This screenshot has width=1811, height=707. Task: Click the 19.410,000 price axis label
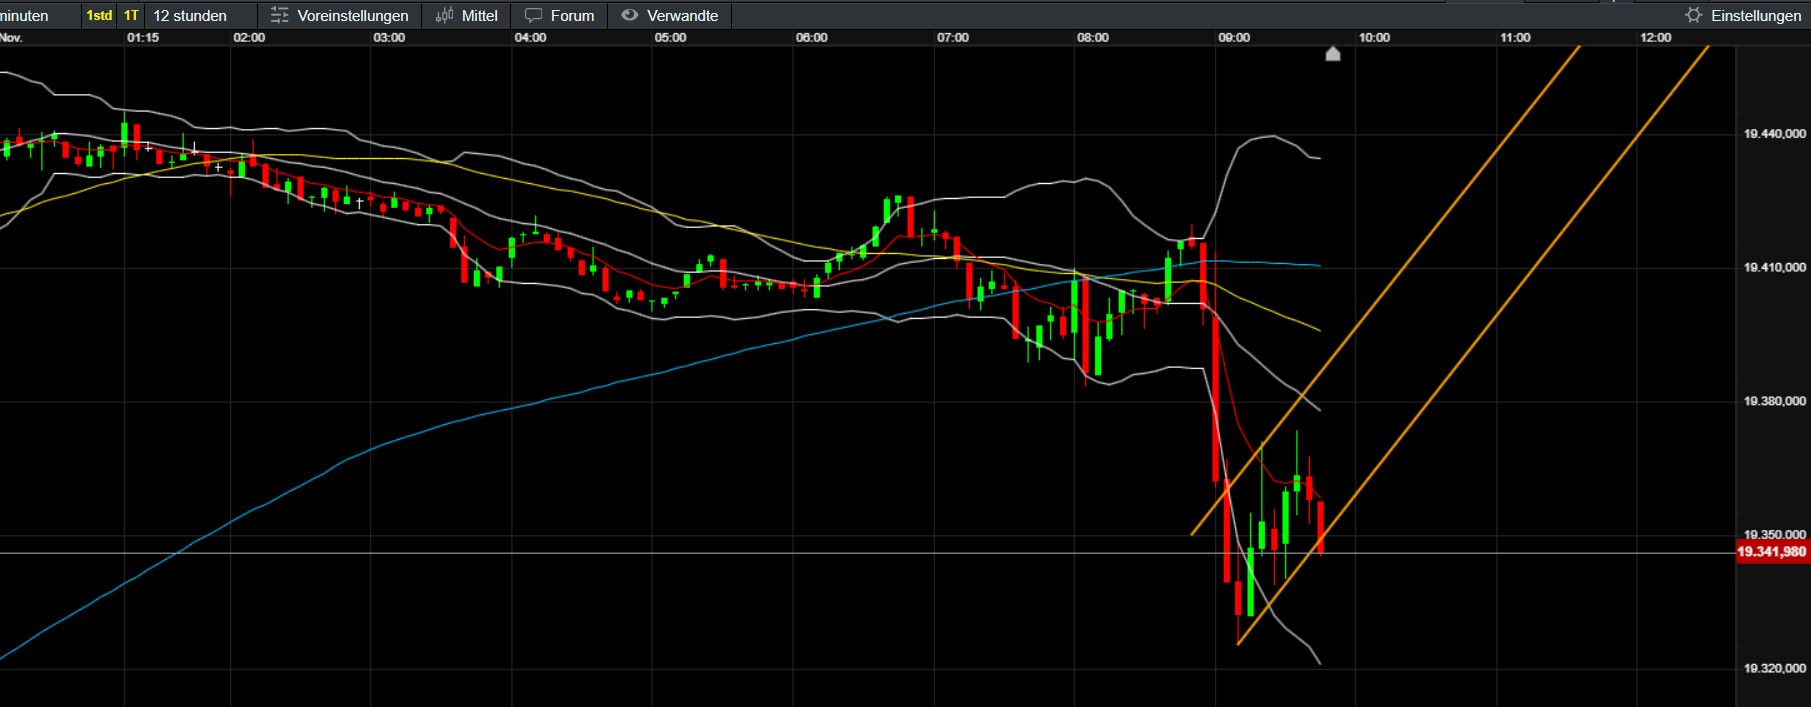[x=1775, y=268]
